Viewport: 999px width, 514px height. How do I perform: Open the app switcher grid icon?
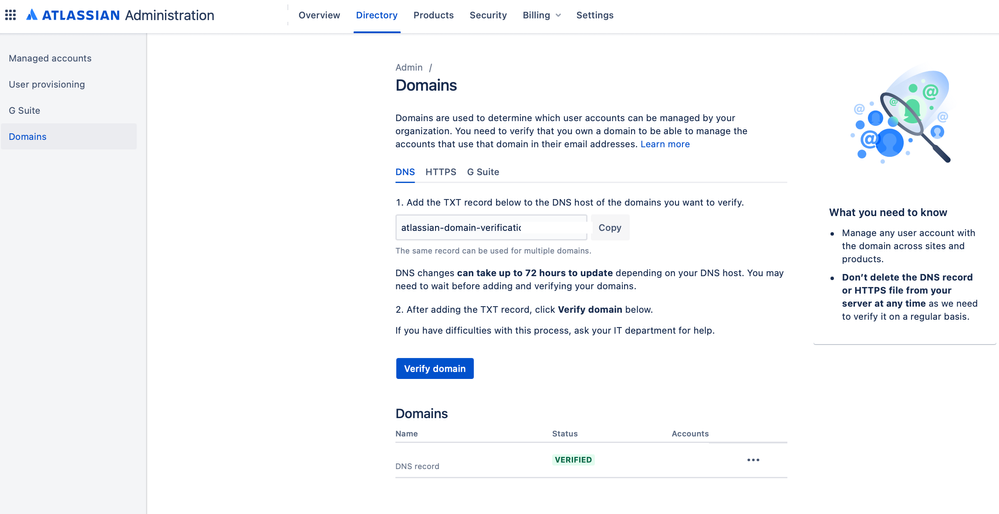coord(10,15)
